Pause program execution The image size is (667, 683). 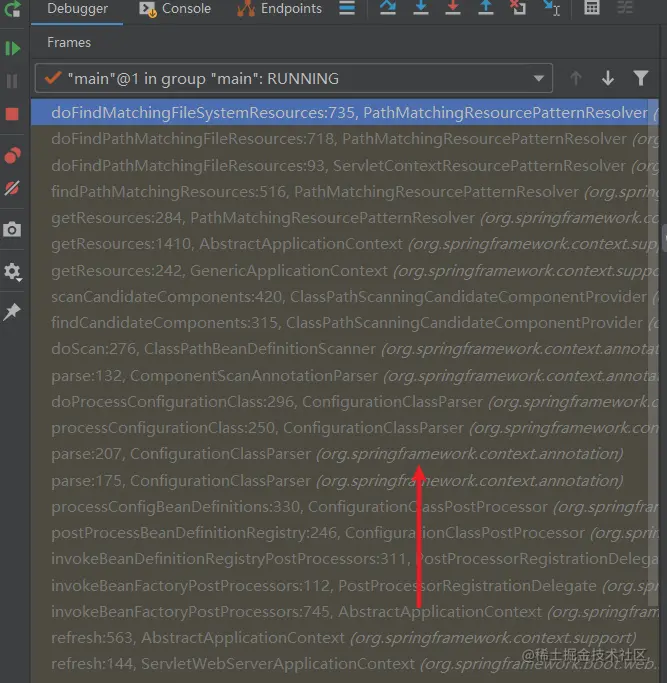coord(12,81)
